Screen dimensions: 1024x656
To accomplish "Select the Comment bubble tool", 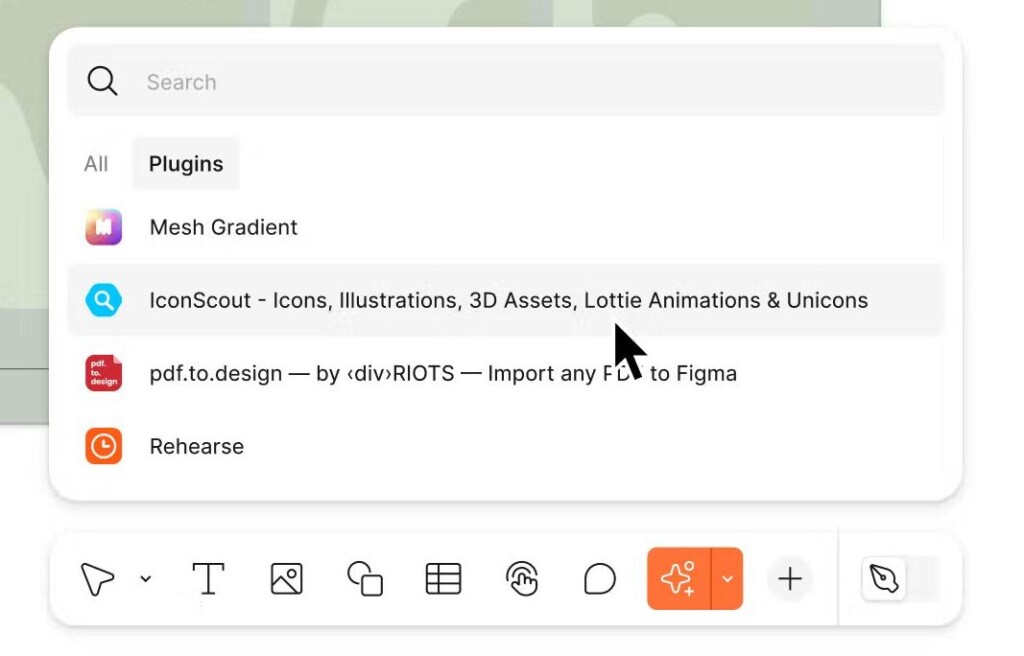I will point(600,579).
